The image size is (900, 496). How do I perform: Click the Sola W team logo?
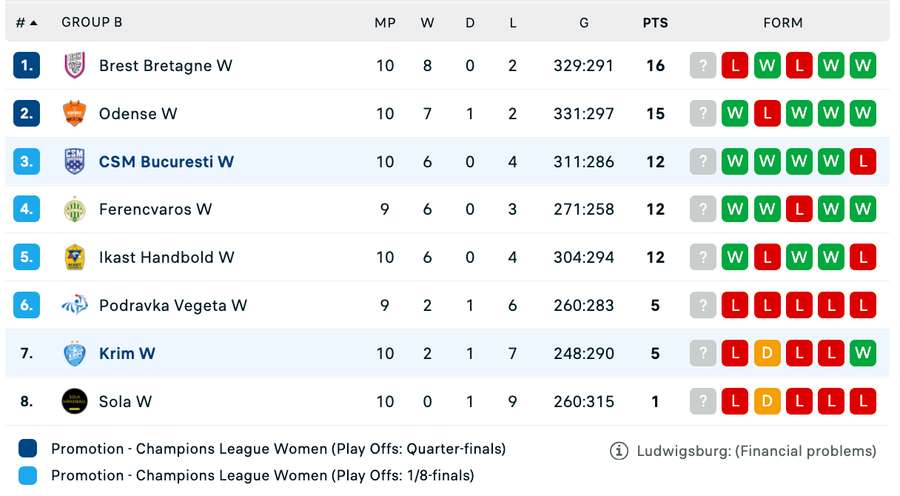tap(74, 402)
